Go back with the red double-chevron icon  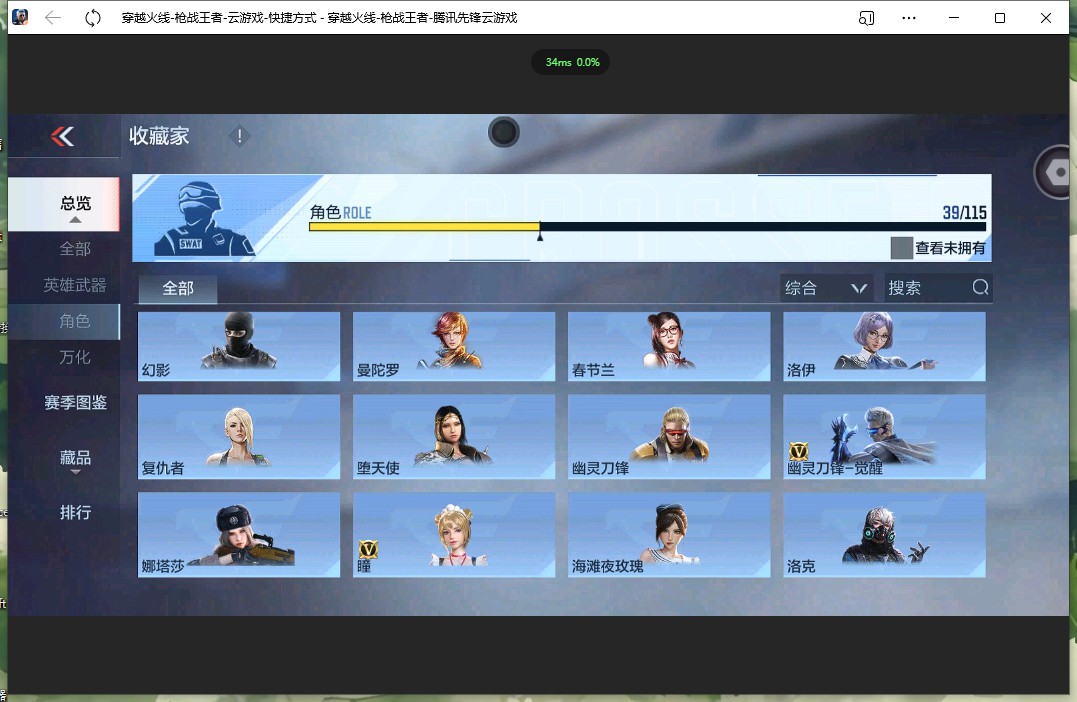point(63,137)
